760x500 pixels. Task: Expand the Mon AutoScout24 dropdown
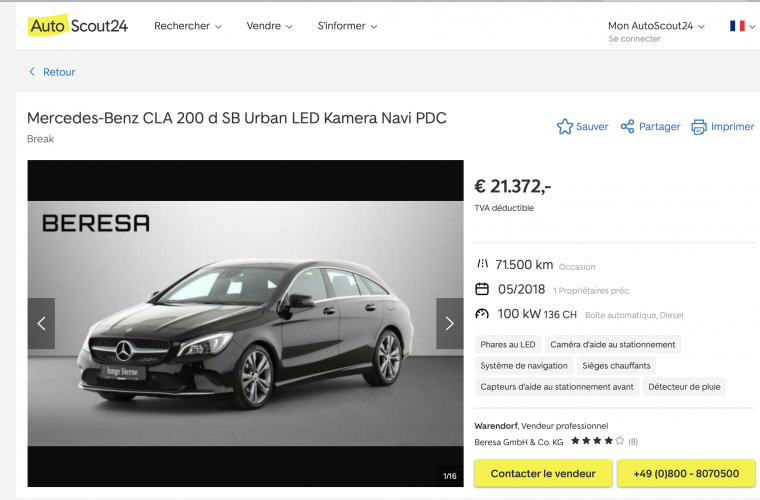(x=656, y=26)
